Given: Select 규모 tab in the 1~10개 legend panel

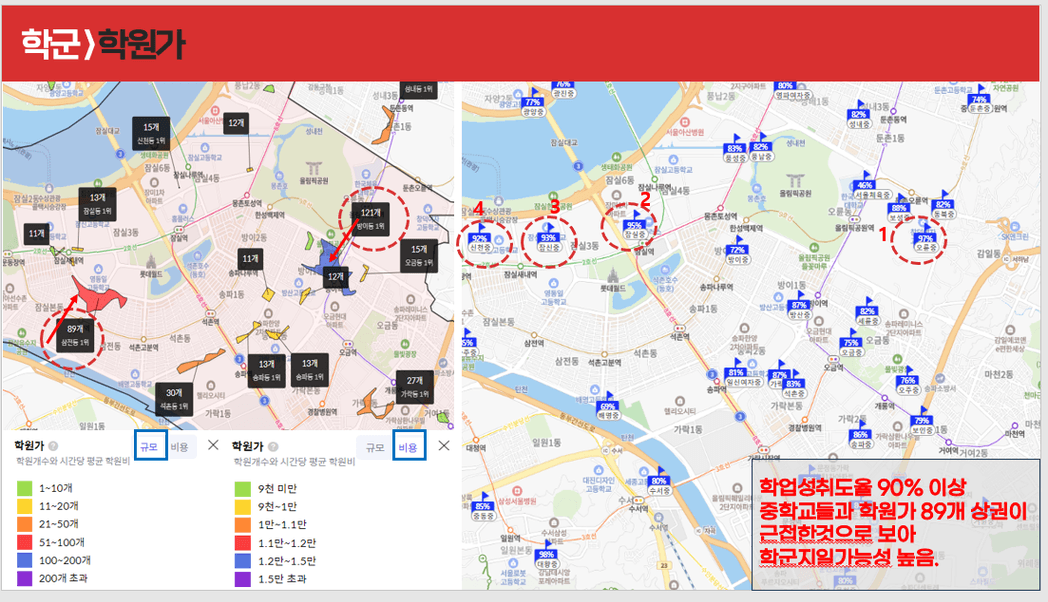Looking at the screenshot, I should 150,446.
